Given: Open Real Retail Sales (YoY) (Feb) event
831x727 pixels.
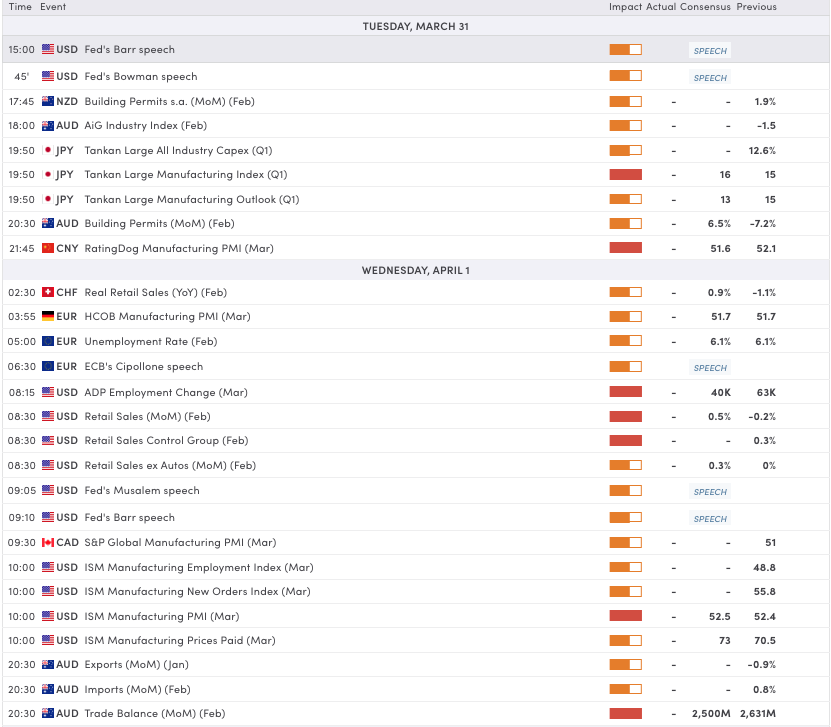Looking at the screenshot, I should coord(156,292).
